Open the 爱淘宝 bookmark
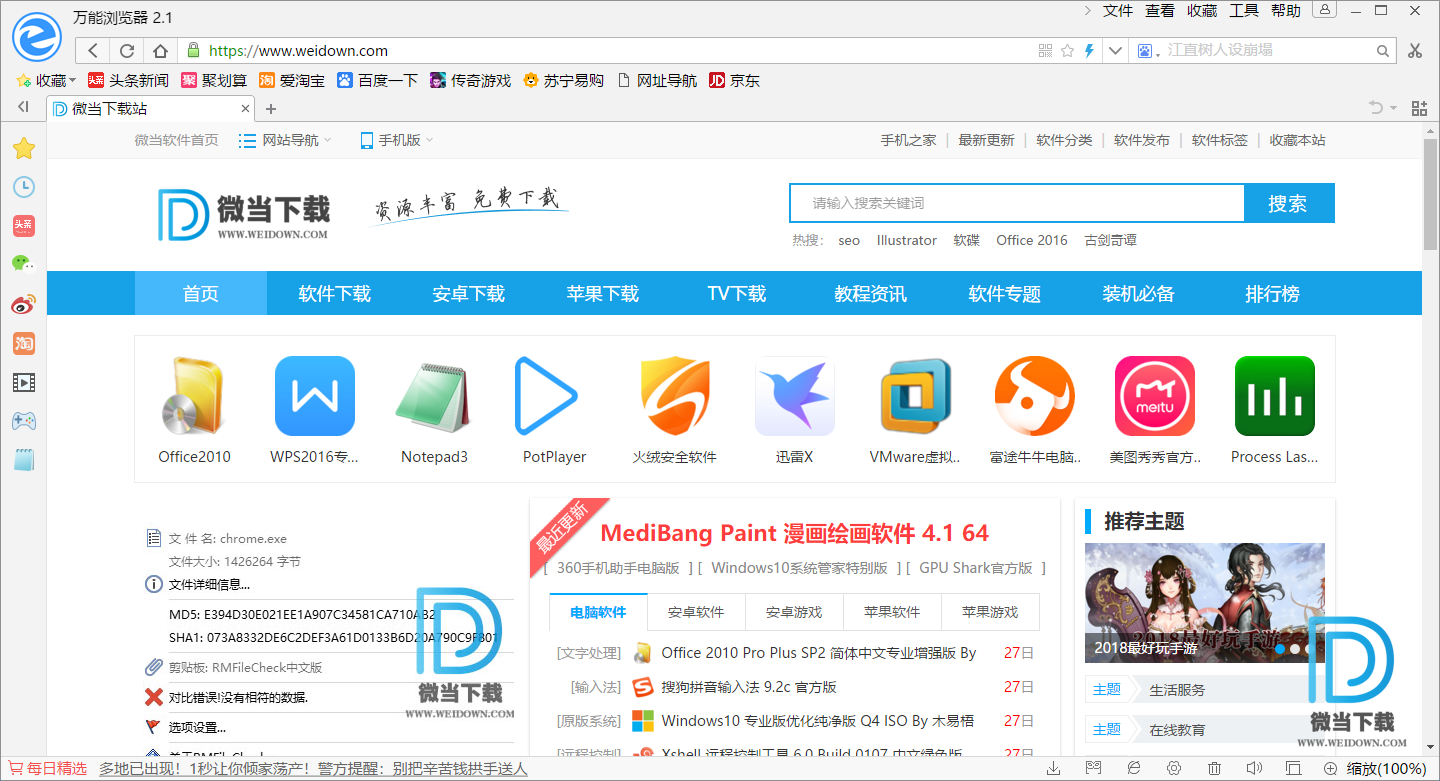This screenshot has height=781, width=1440. (291, 80)
